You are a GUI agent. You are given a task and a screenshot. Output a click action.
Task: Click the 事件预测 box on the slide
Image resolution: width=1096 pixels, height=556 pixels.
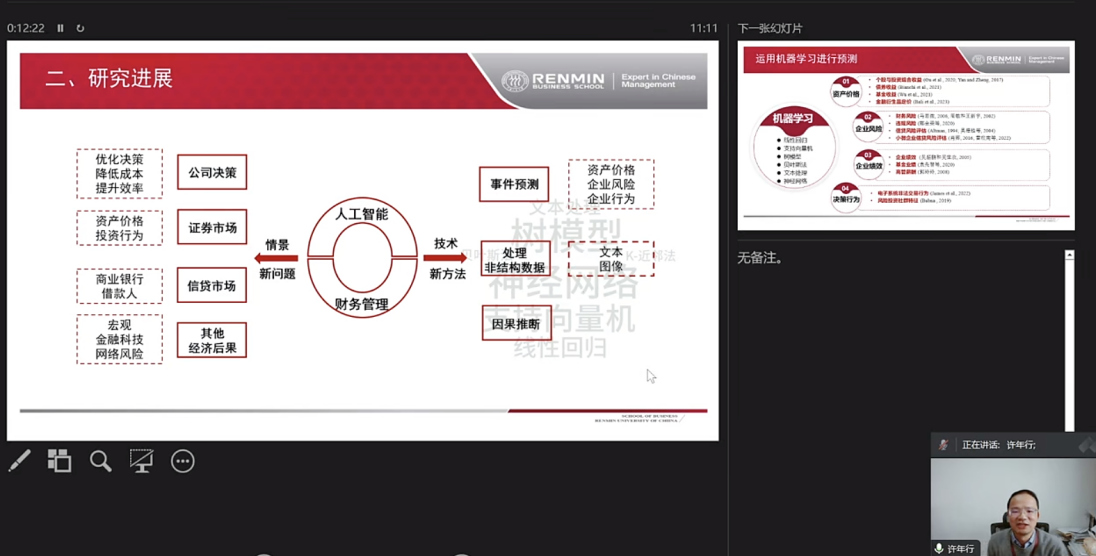click(x=514, y=184)
